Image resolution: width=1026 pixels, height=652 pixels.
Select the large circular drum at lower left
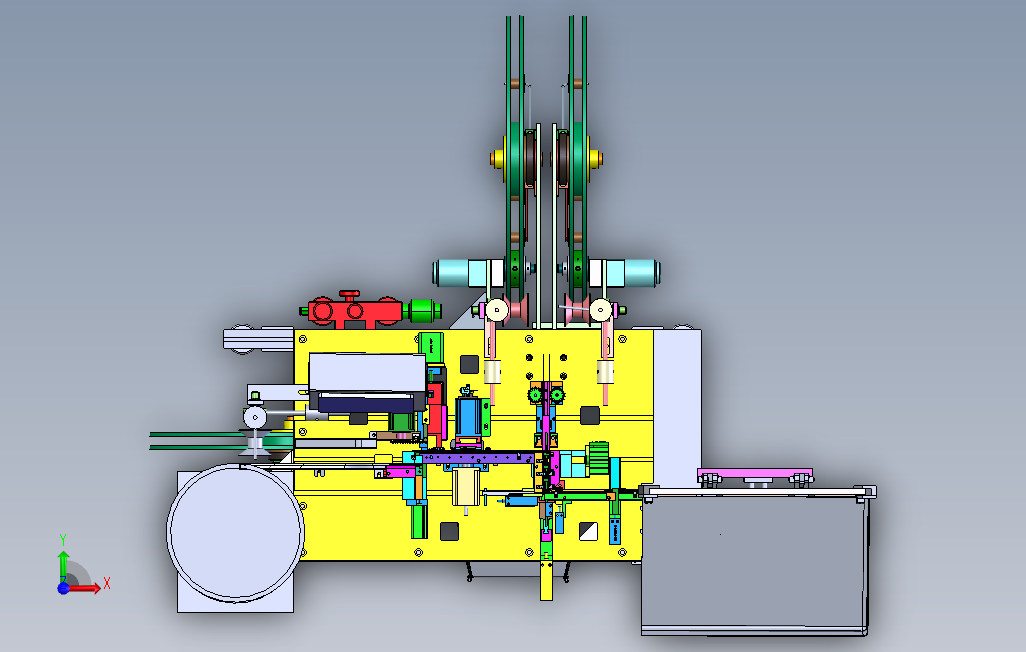pyautogui.click(x=235, y=533)
